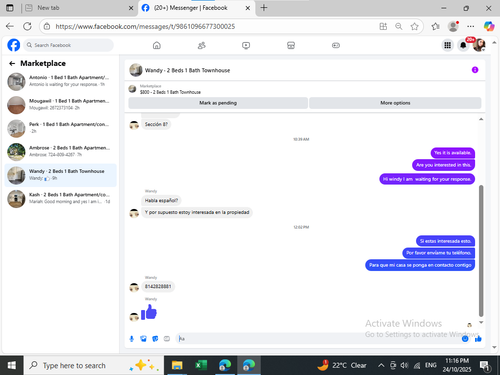This screenshot has height=375, width=500.
Task: Show hidden system tray icons chevron
Action: (381, 365)
